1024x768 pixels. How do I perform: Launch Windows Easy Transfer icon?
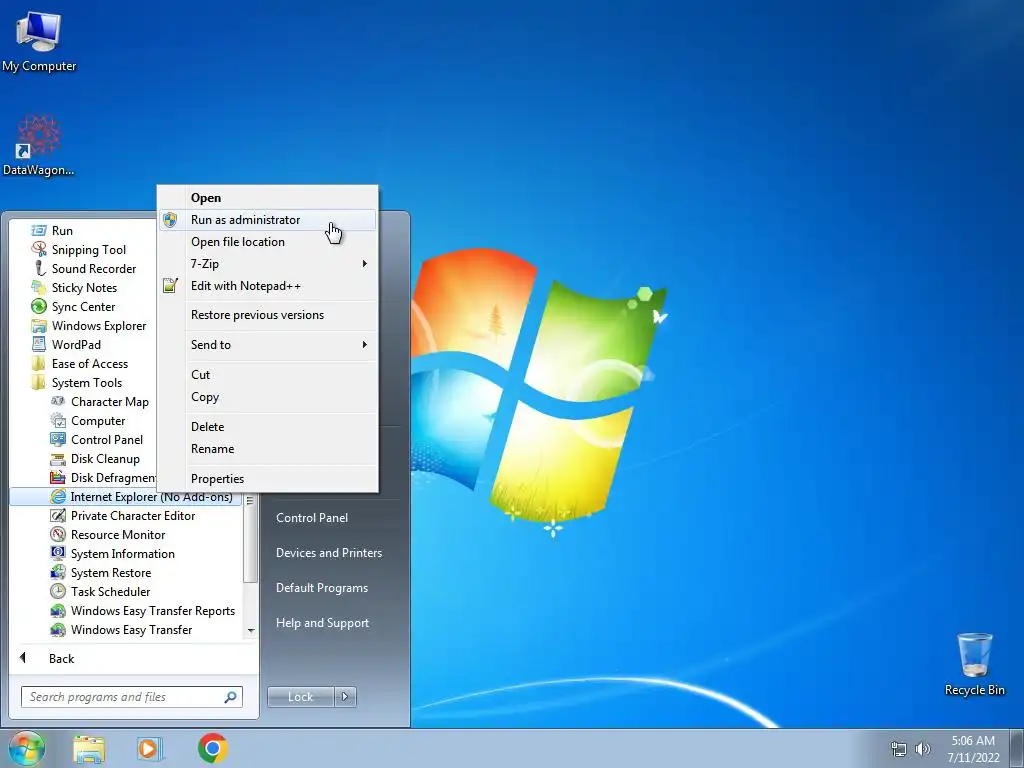pos(58,629)
